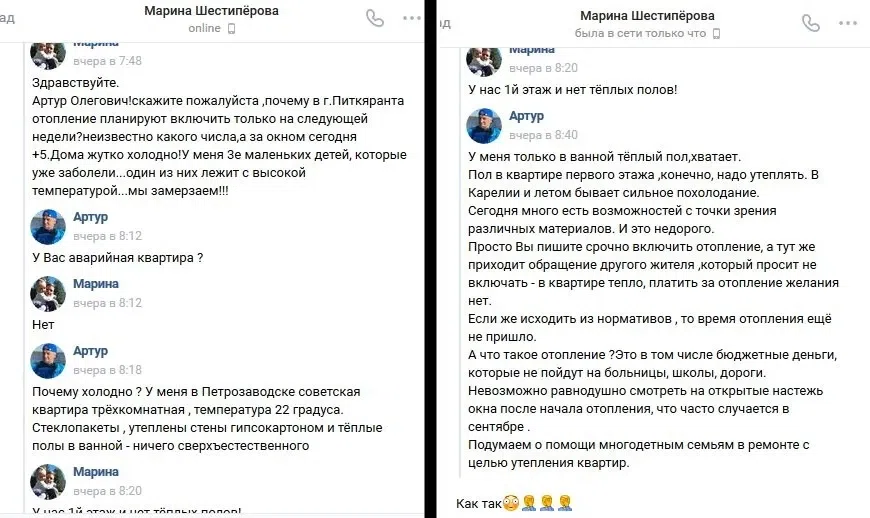Open Марина's avatar on the 7:48 message
Viewport: 870px width, 518px height.
[x=48, y=54]
